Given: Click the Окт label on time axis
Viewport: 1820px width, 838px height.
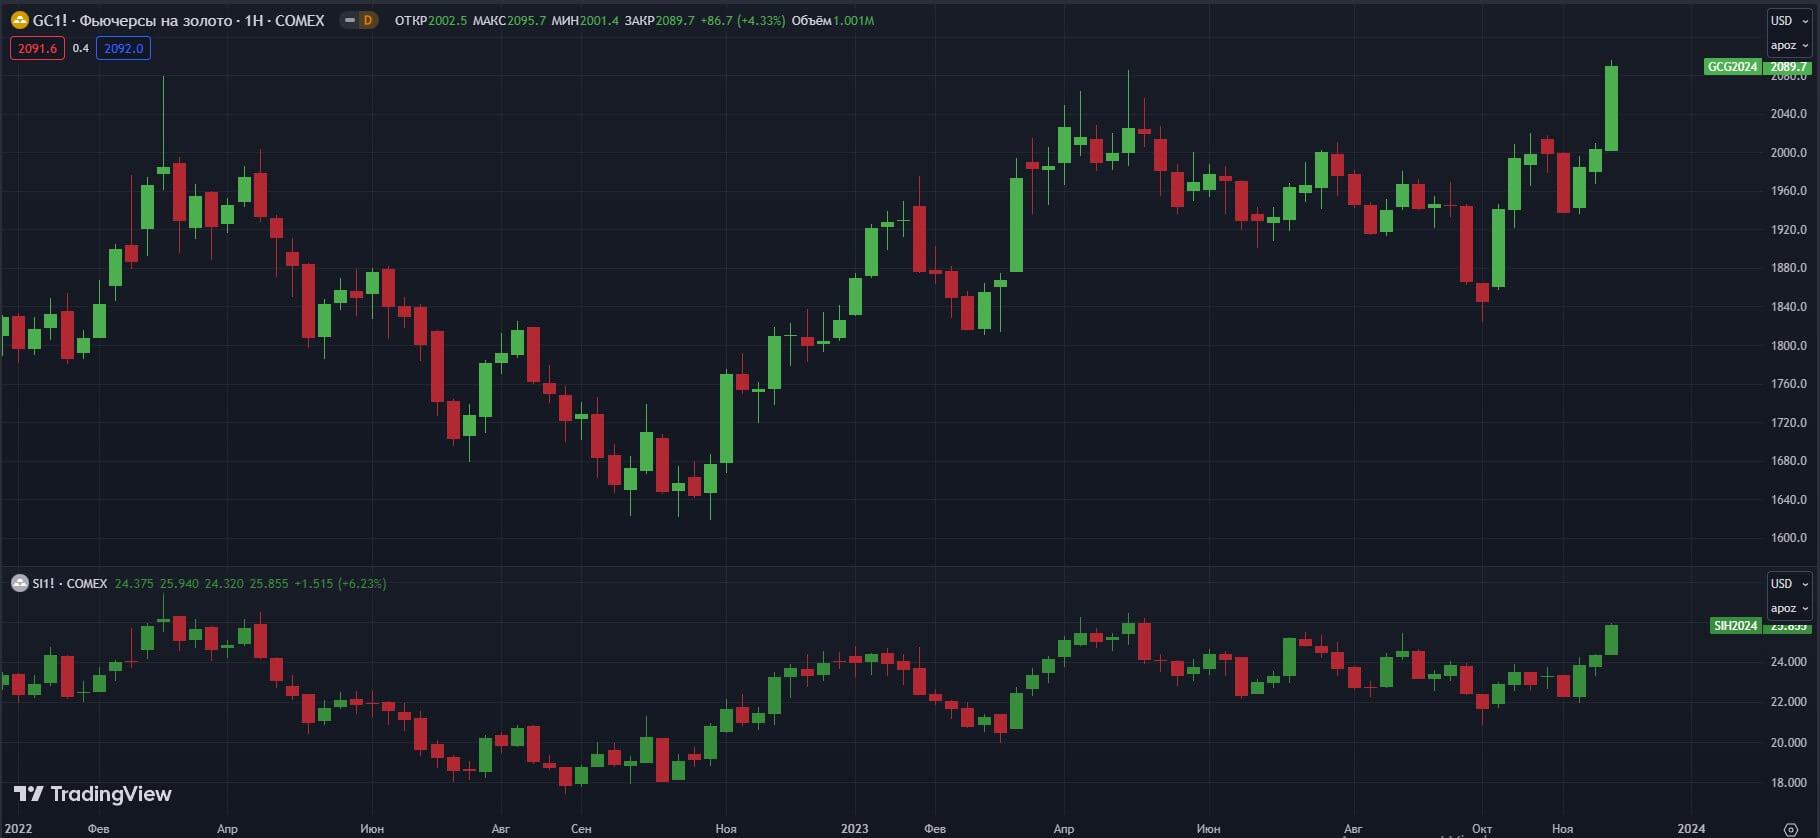Looking at the screenshot, I should [x=1482, y=829].
